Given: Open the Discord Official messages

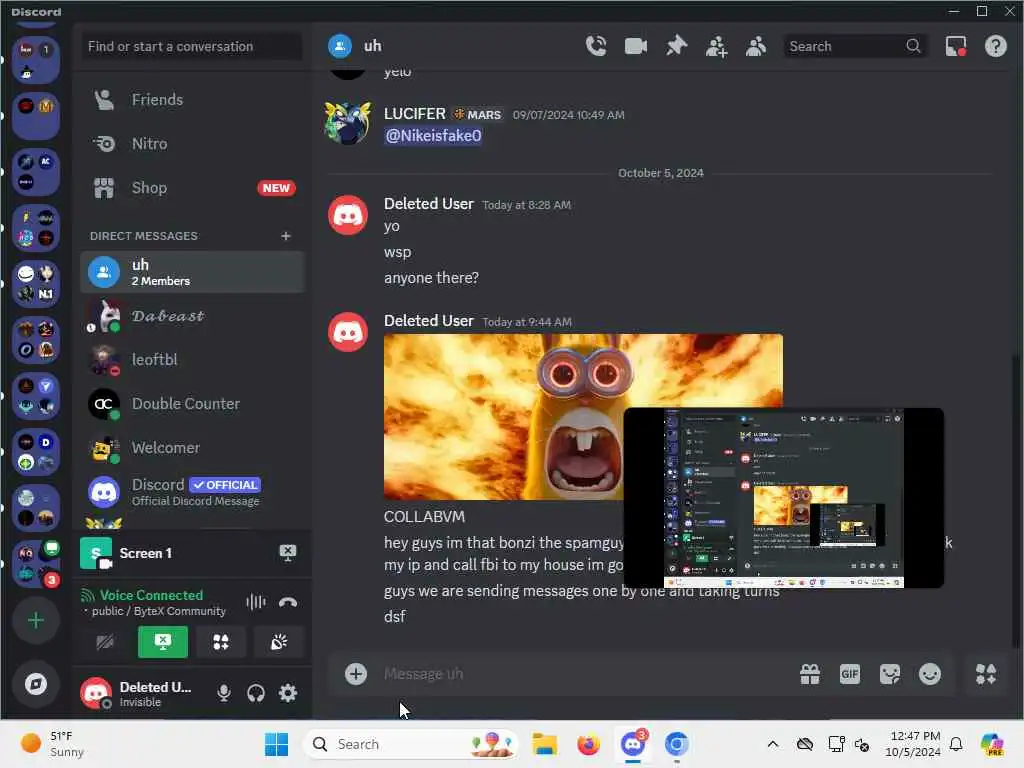Looking at the screenshot, I should (x=192, y=492).
